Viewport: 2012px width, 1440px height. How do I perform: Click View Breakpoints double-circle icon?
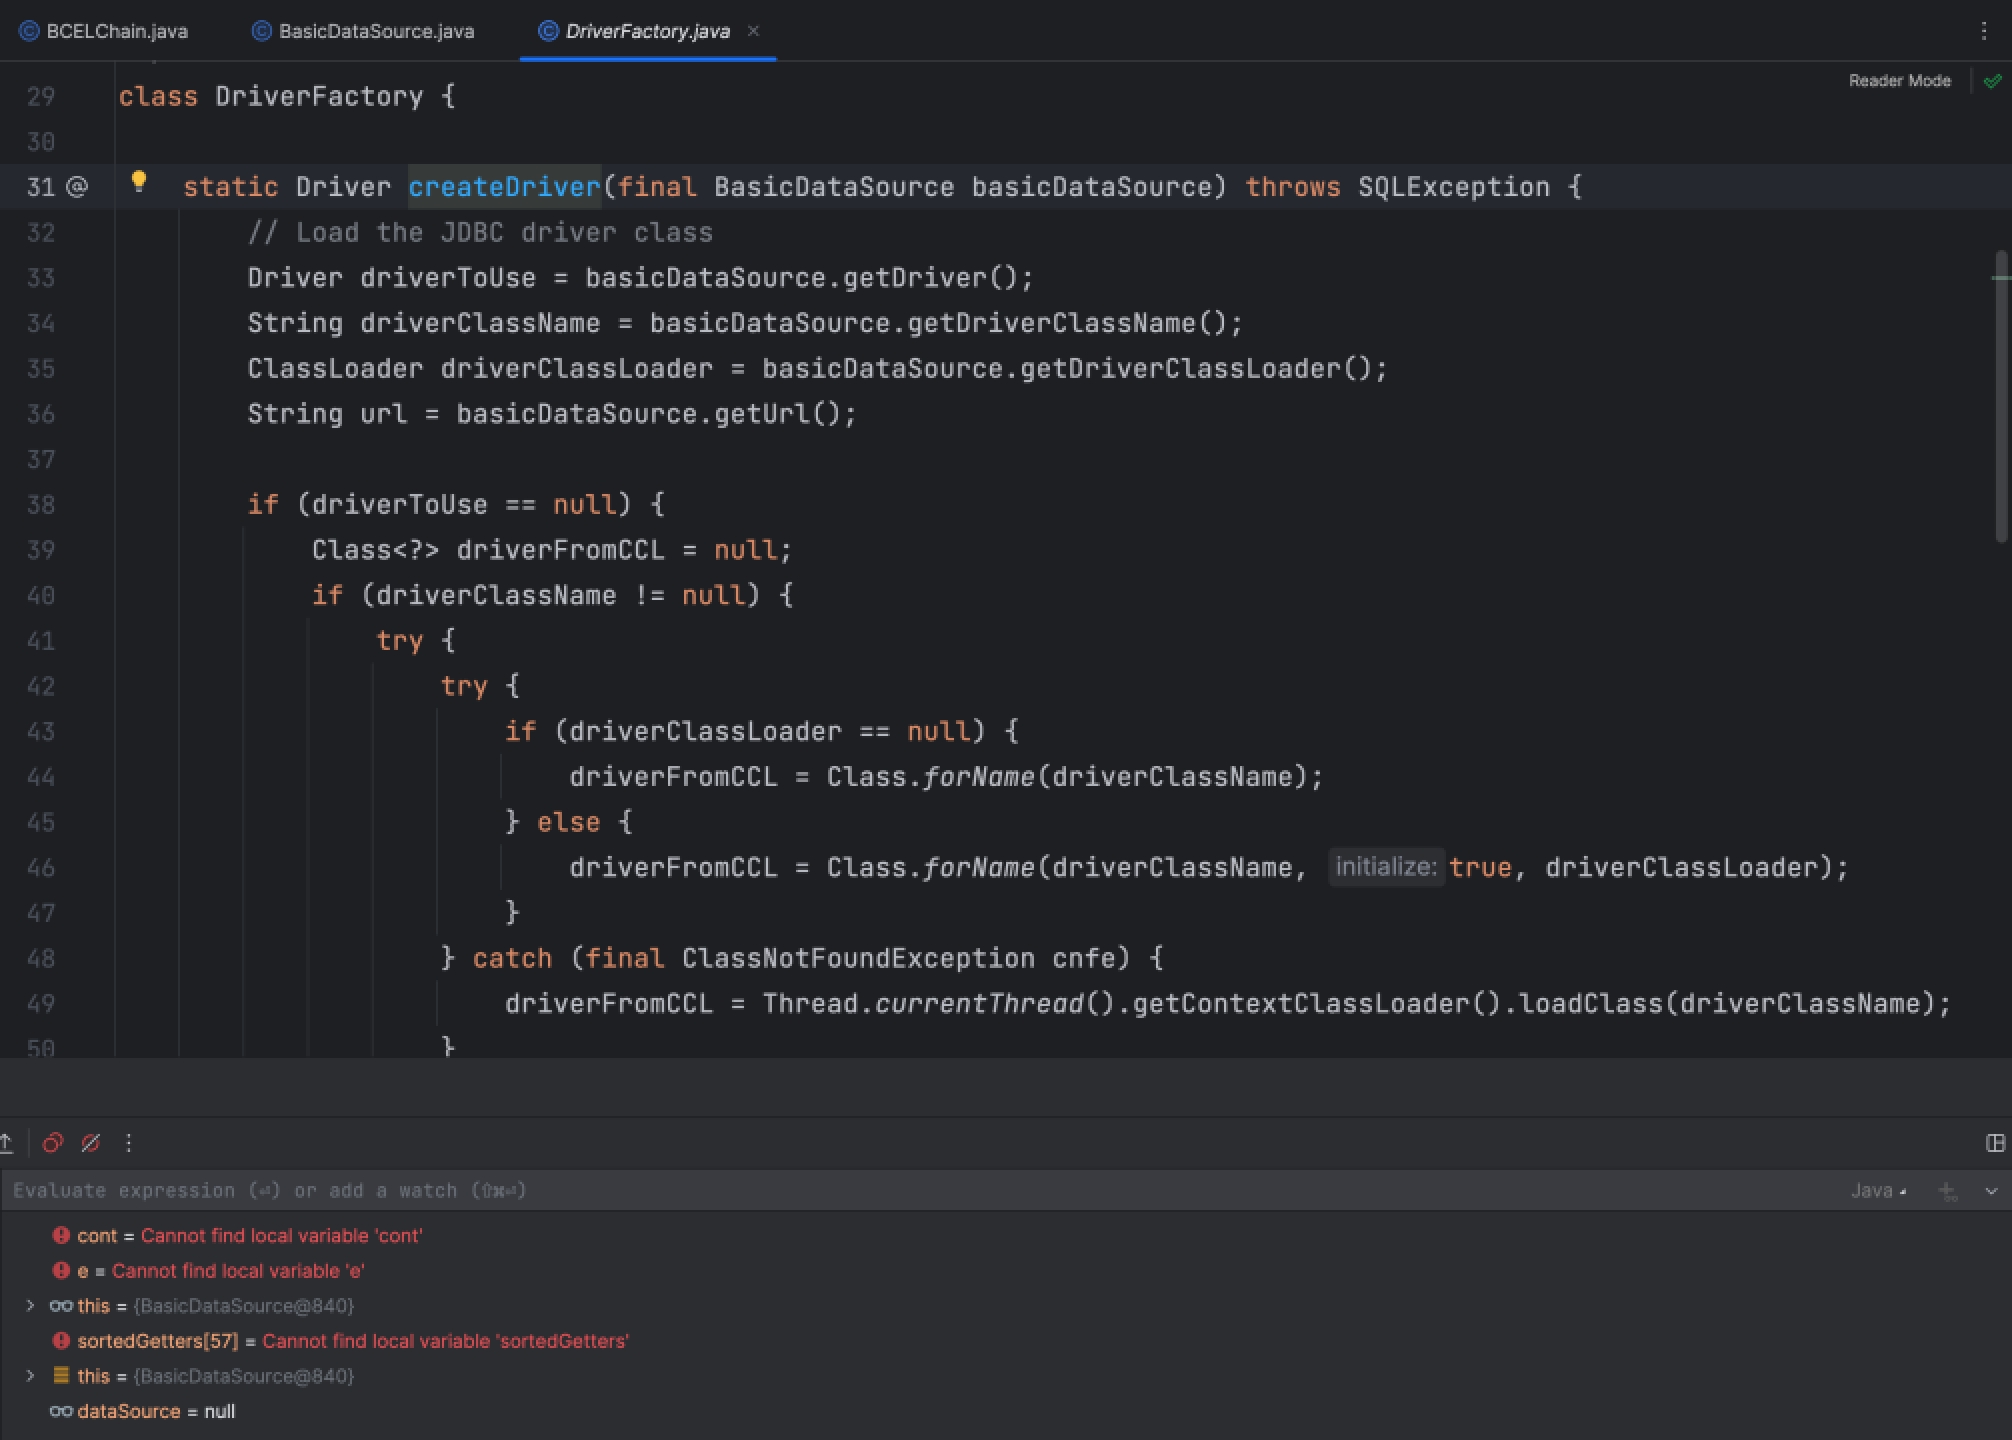coord(53,1143)
